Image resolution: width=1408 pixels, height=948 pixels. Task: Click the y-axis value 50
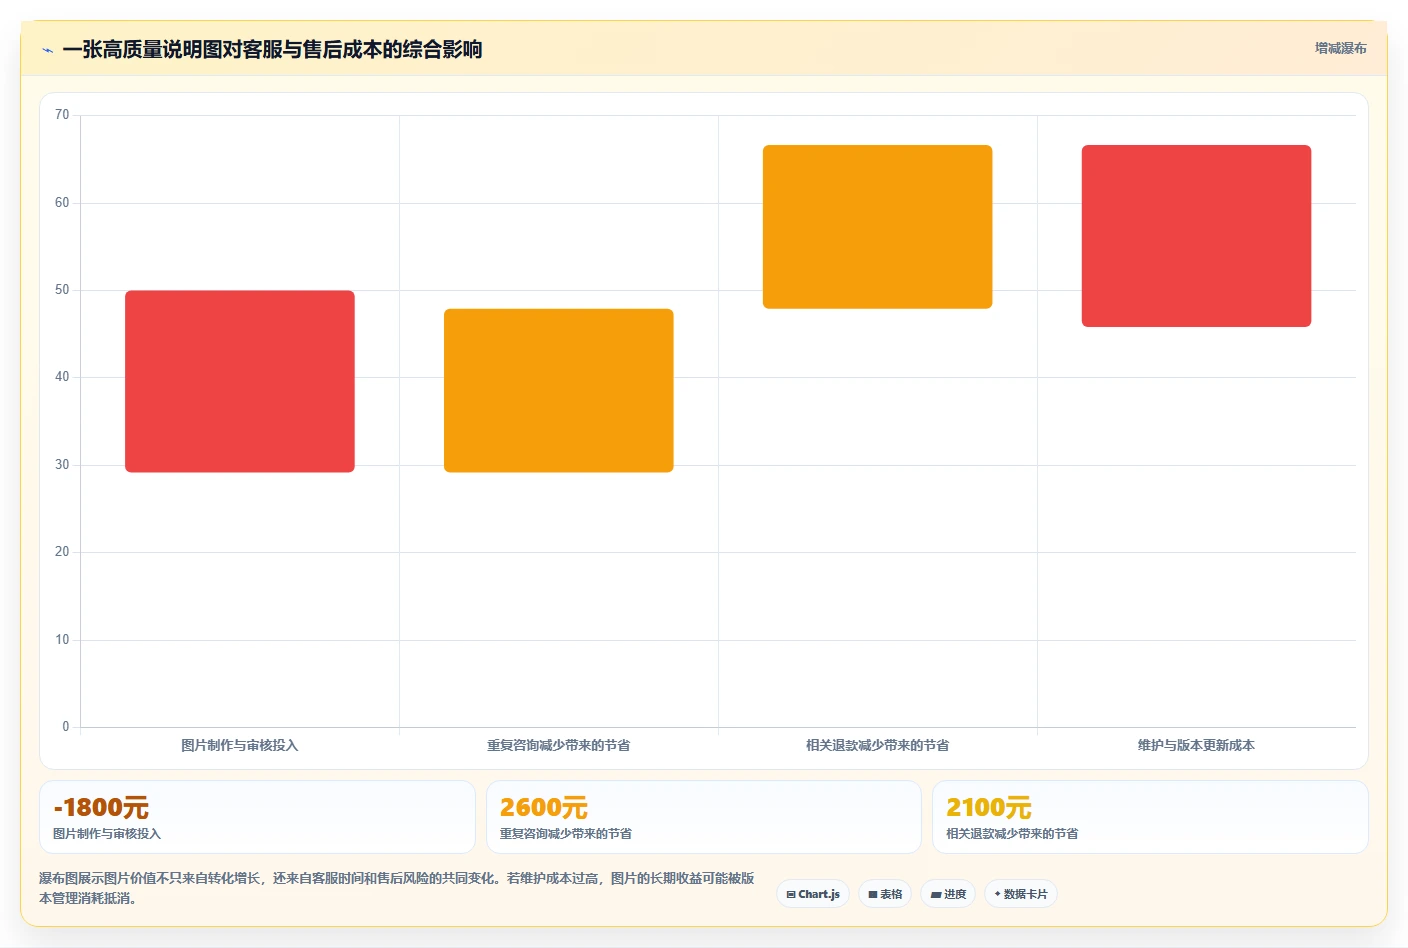[x=62, y=290]
